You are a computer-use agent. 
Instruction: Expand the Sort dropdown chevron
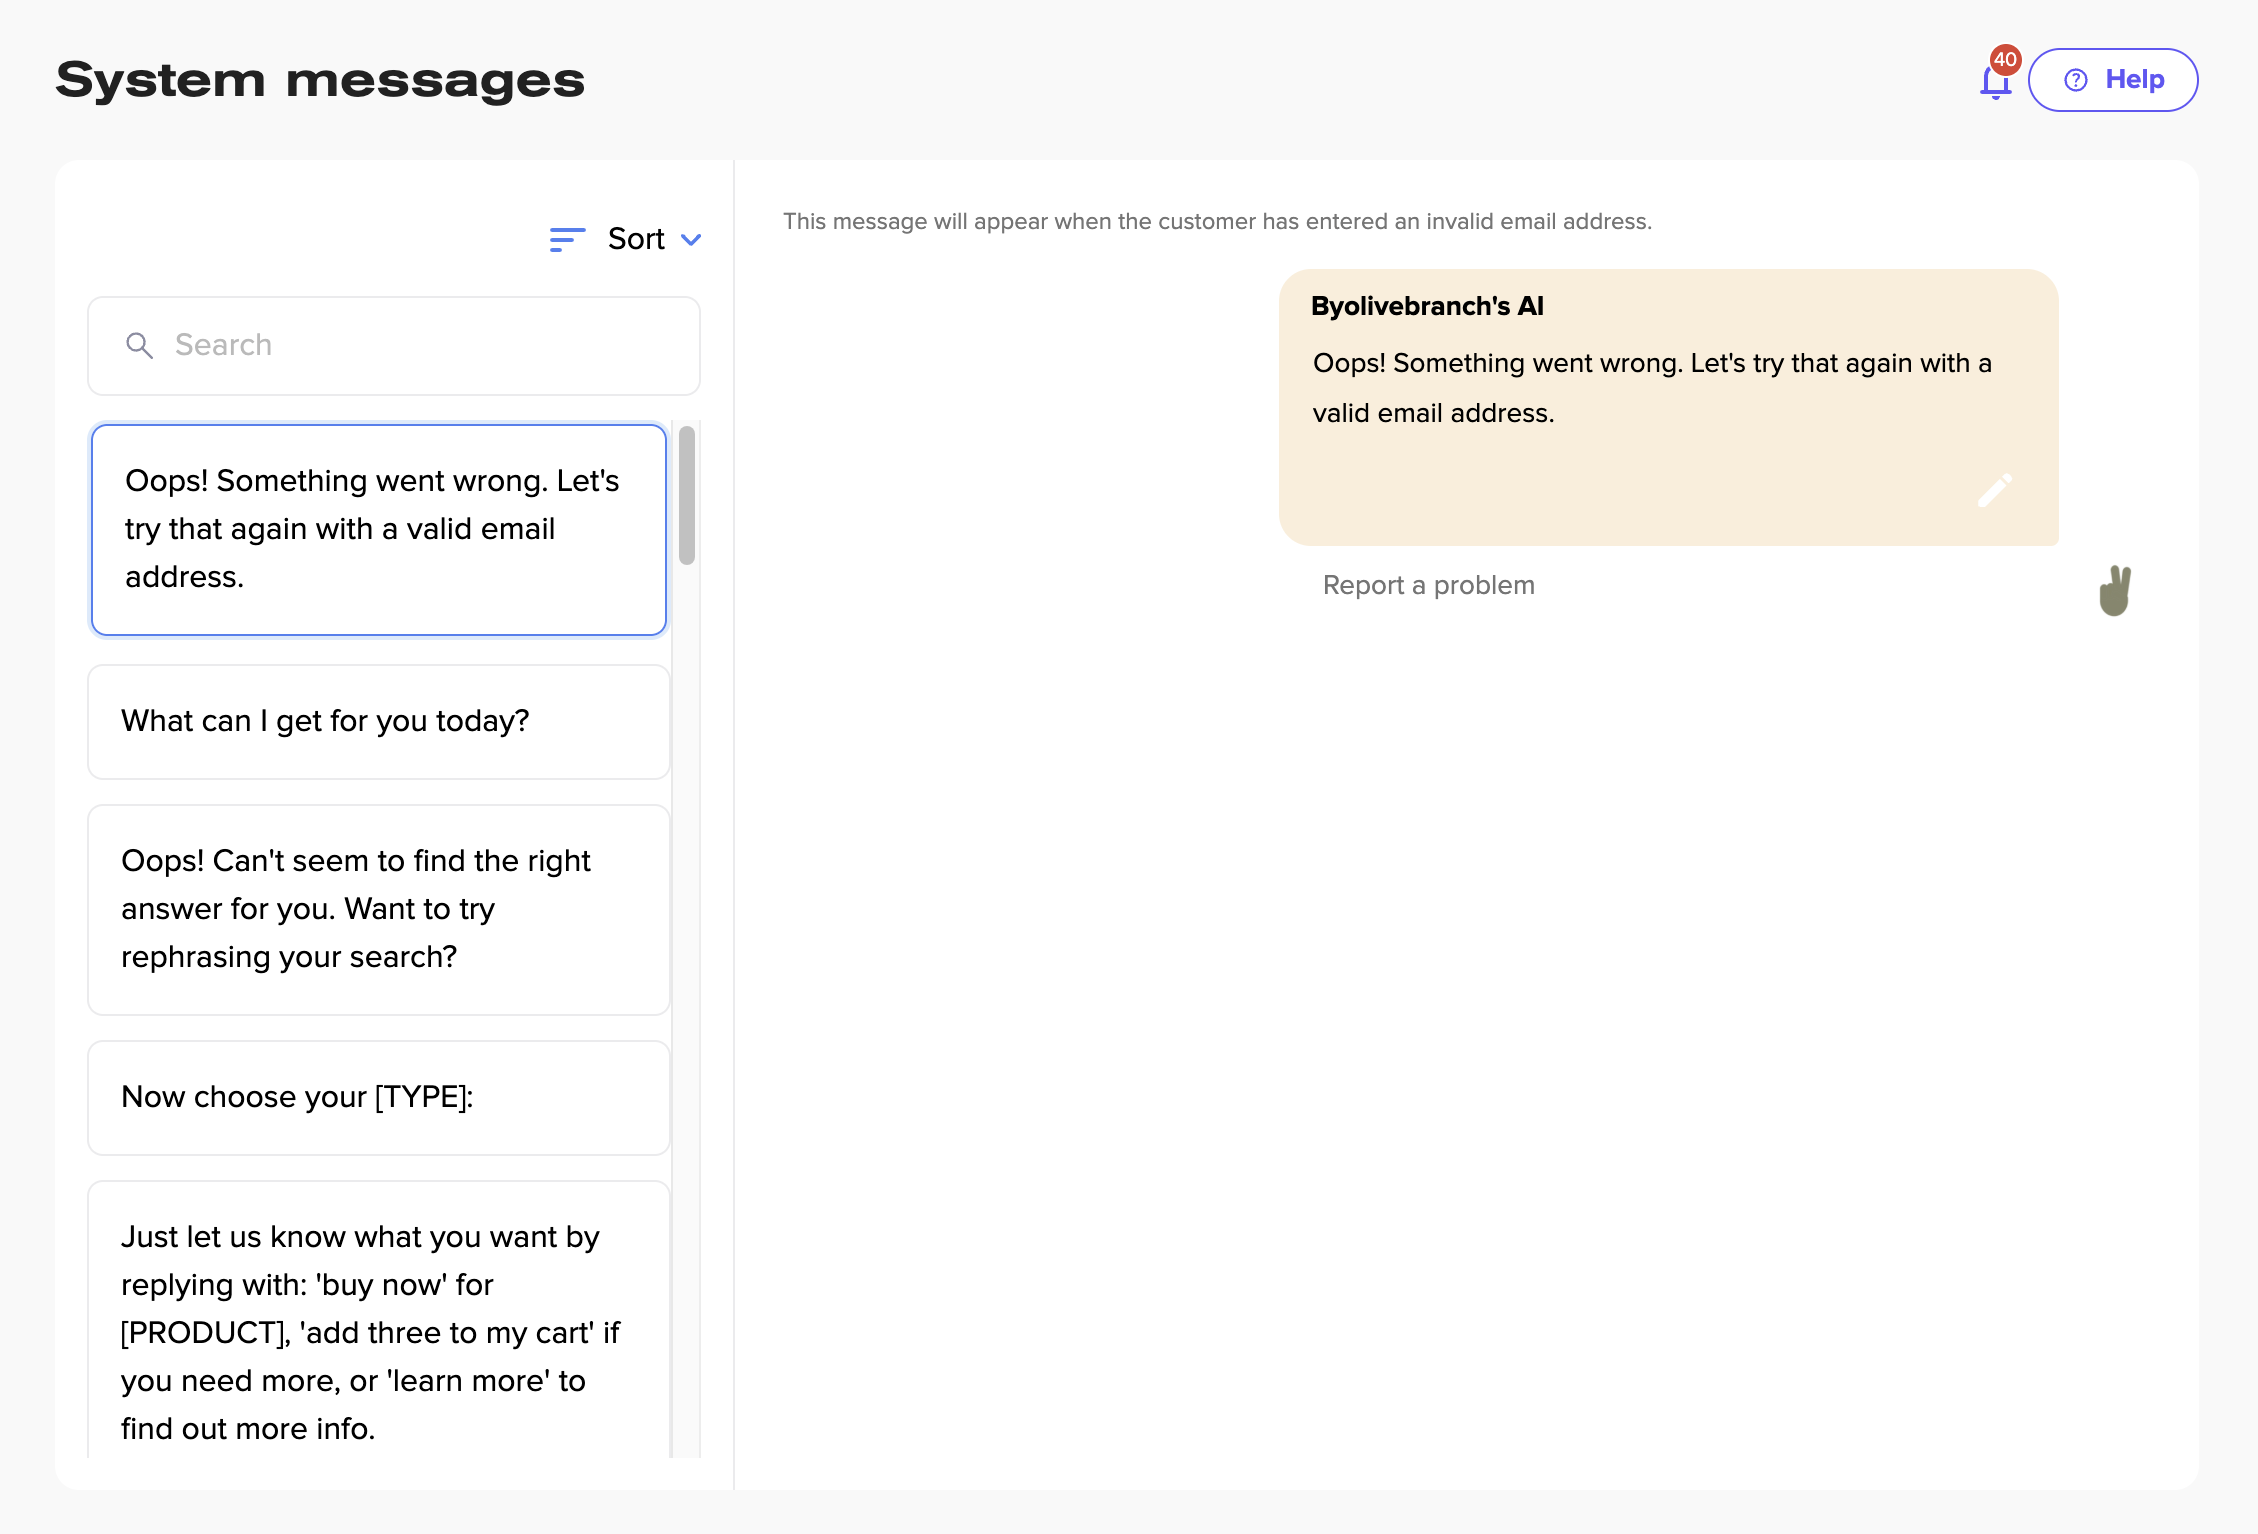click(690, 239)
